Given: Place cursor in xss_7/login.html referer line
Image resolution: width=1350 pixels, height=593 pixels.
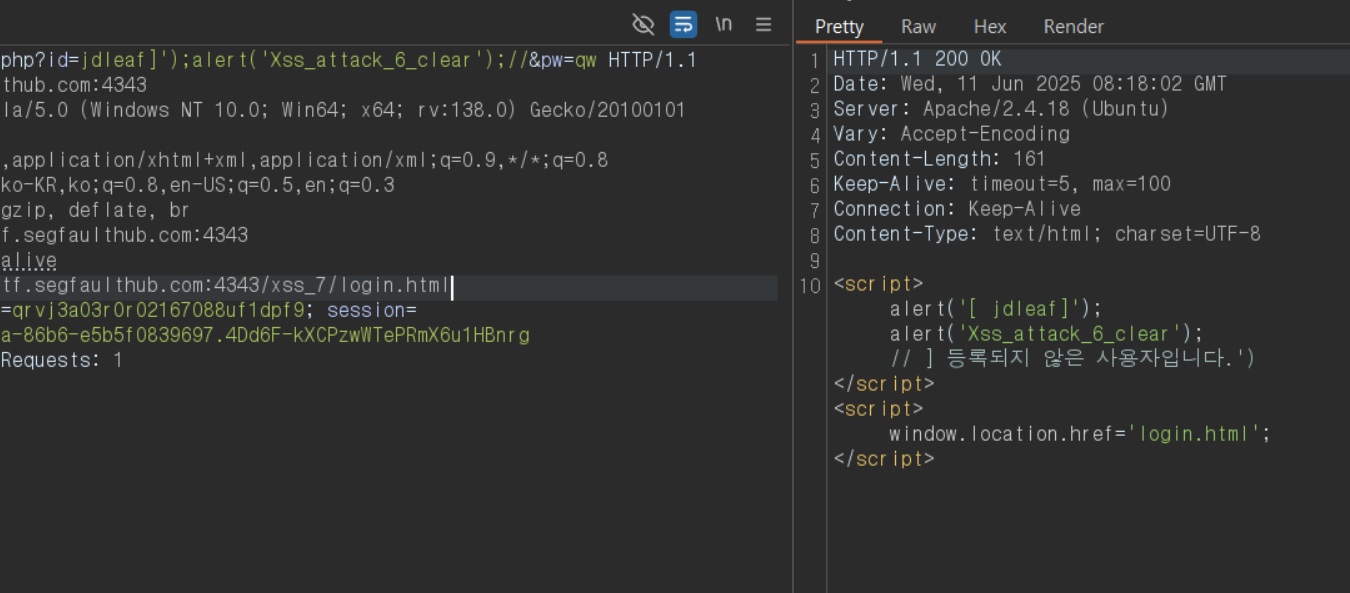Looking at the screenshot, I should tap(226, 288).
